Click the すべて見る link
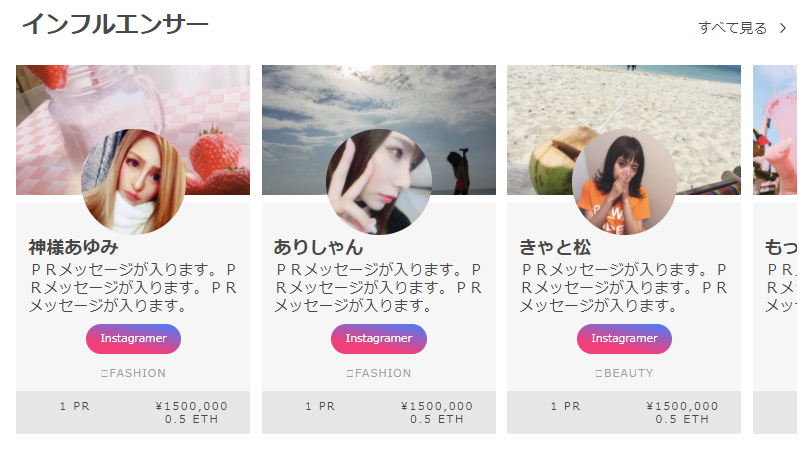This screenshot has height=452, width=808. [732, 28]
